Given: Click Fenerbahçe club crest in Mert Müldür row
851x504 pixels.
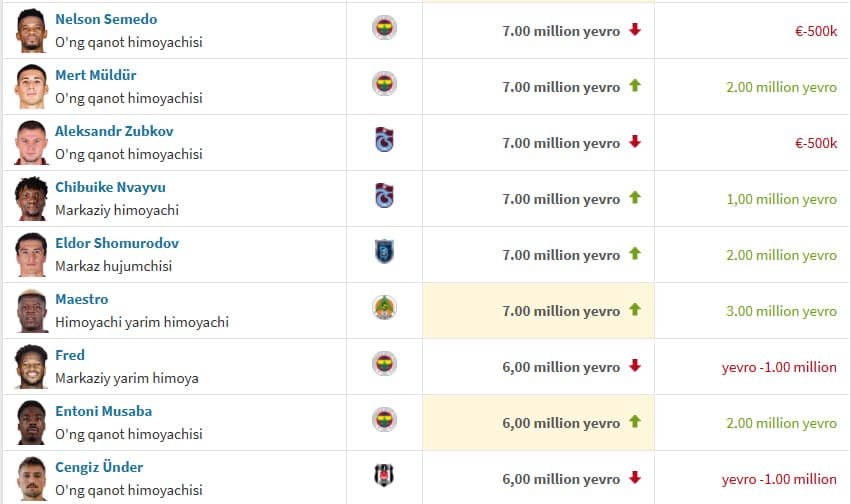Looking at the screenshot, I should (x=384, y=84).
